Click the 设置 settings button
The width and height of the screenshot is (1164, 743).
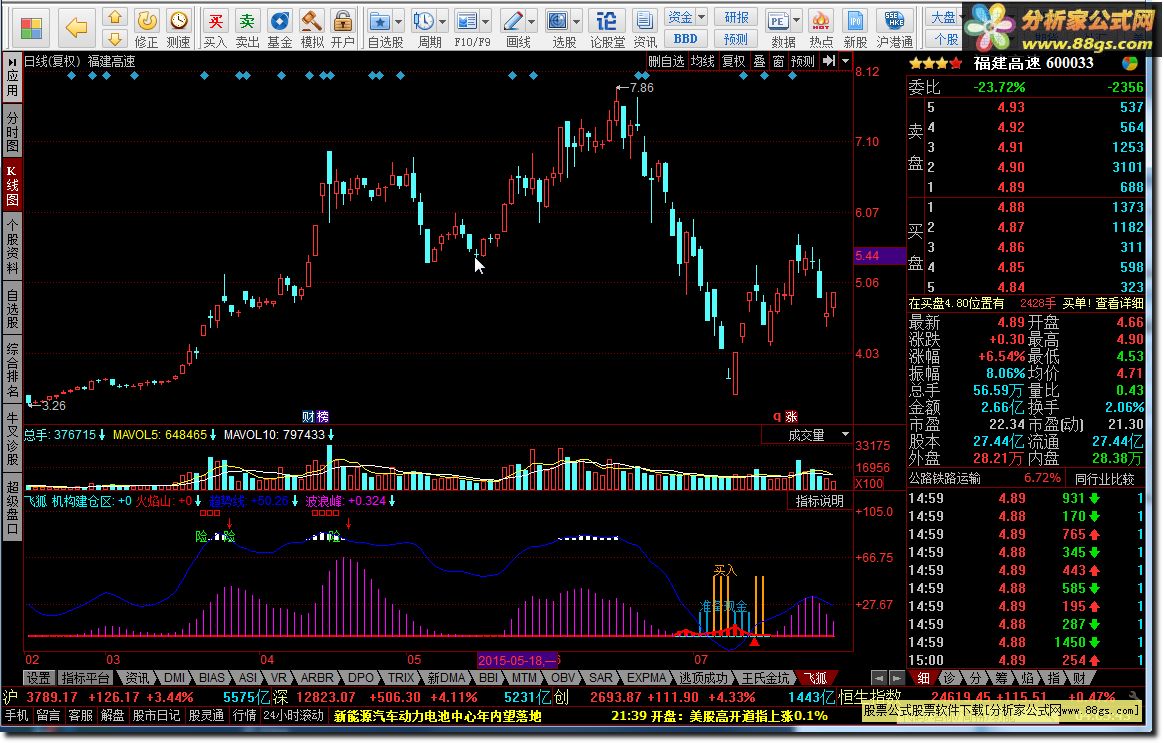click(39, 678)
